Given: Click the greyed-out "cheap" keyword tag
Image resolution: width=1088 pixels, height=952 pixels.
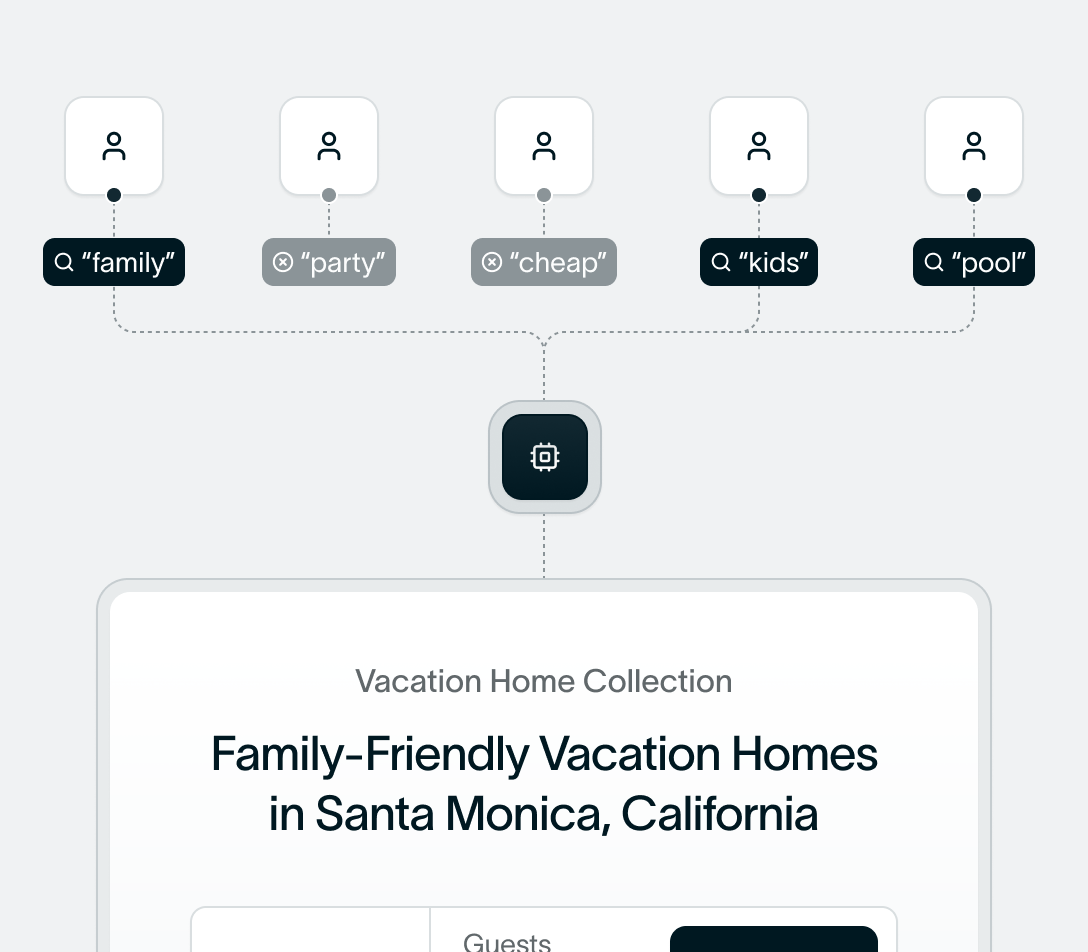Looking at the screenshot, I should tap(544, 262).
